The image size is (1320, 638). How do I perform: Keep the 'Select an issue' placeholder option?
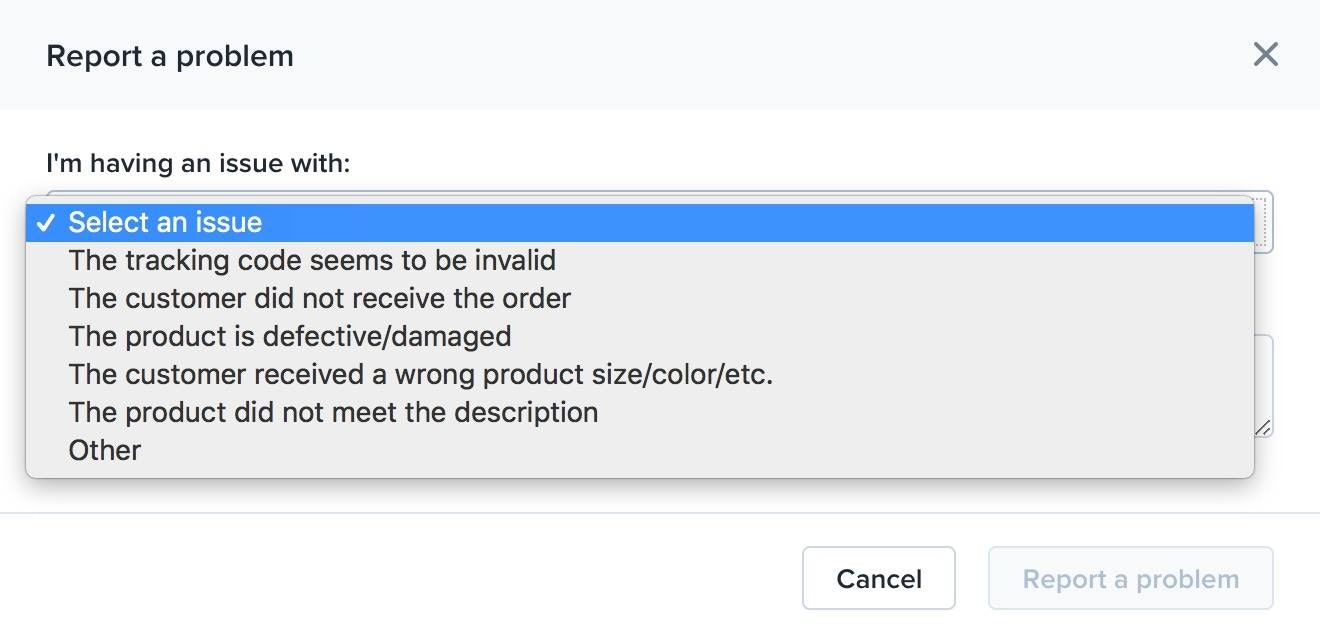(x=165, y=223)
